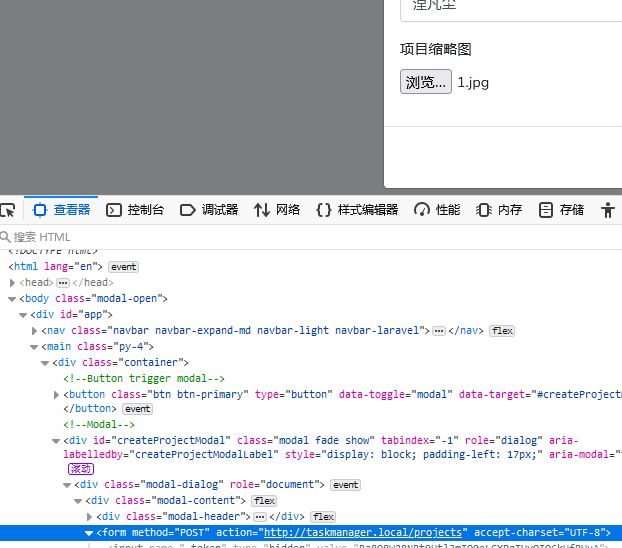Open the accessibility panel icon

point(607,210)
